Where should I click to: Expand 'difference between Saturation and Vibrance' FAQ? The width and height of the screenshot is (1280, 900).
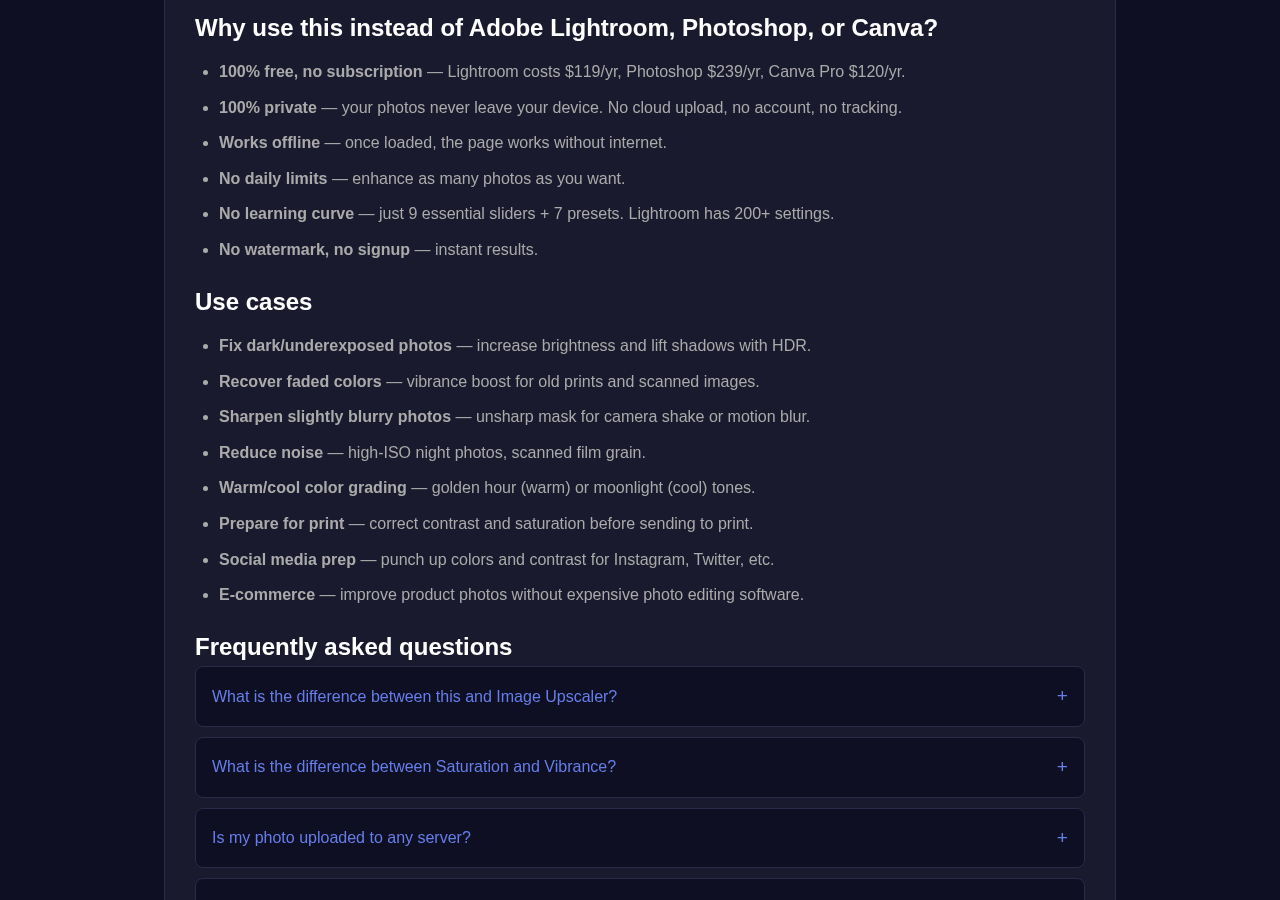pyautogui.click(x=640, y=767)
